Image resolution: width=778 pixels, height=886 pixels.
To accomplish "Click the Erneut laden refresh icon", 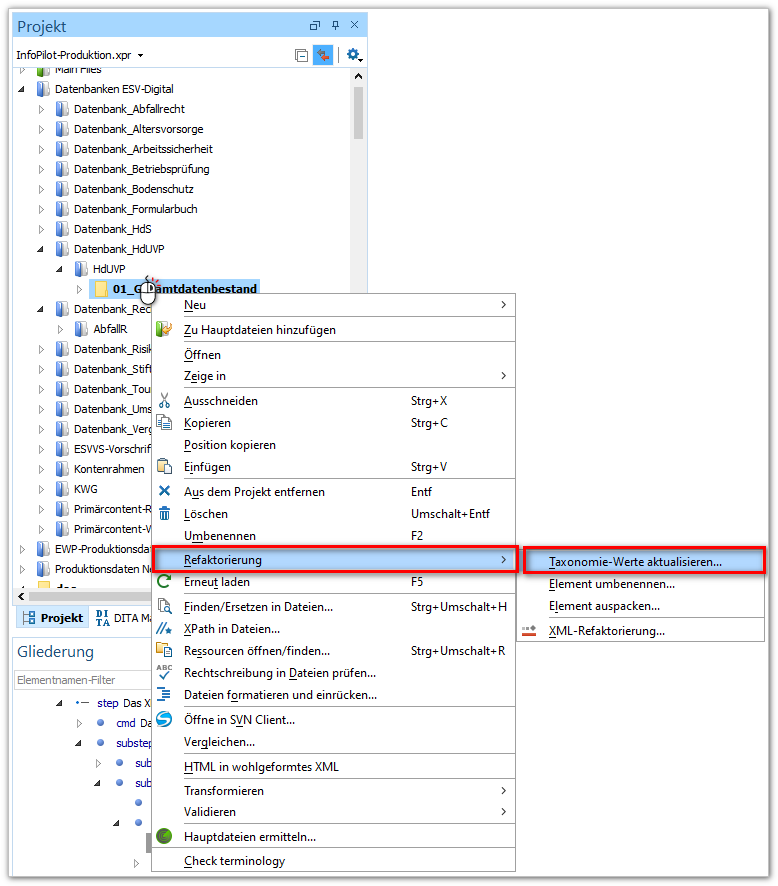I will coord(164,581).
